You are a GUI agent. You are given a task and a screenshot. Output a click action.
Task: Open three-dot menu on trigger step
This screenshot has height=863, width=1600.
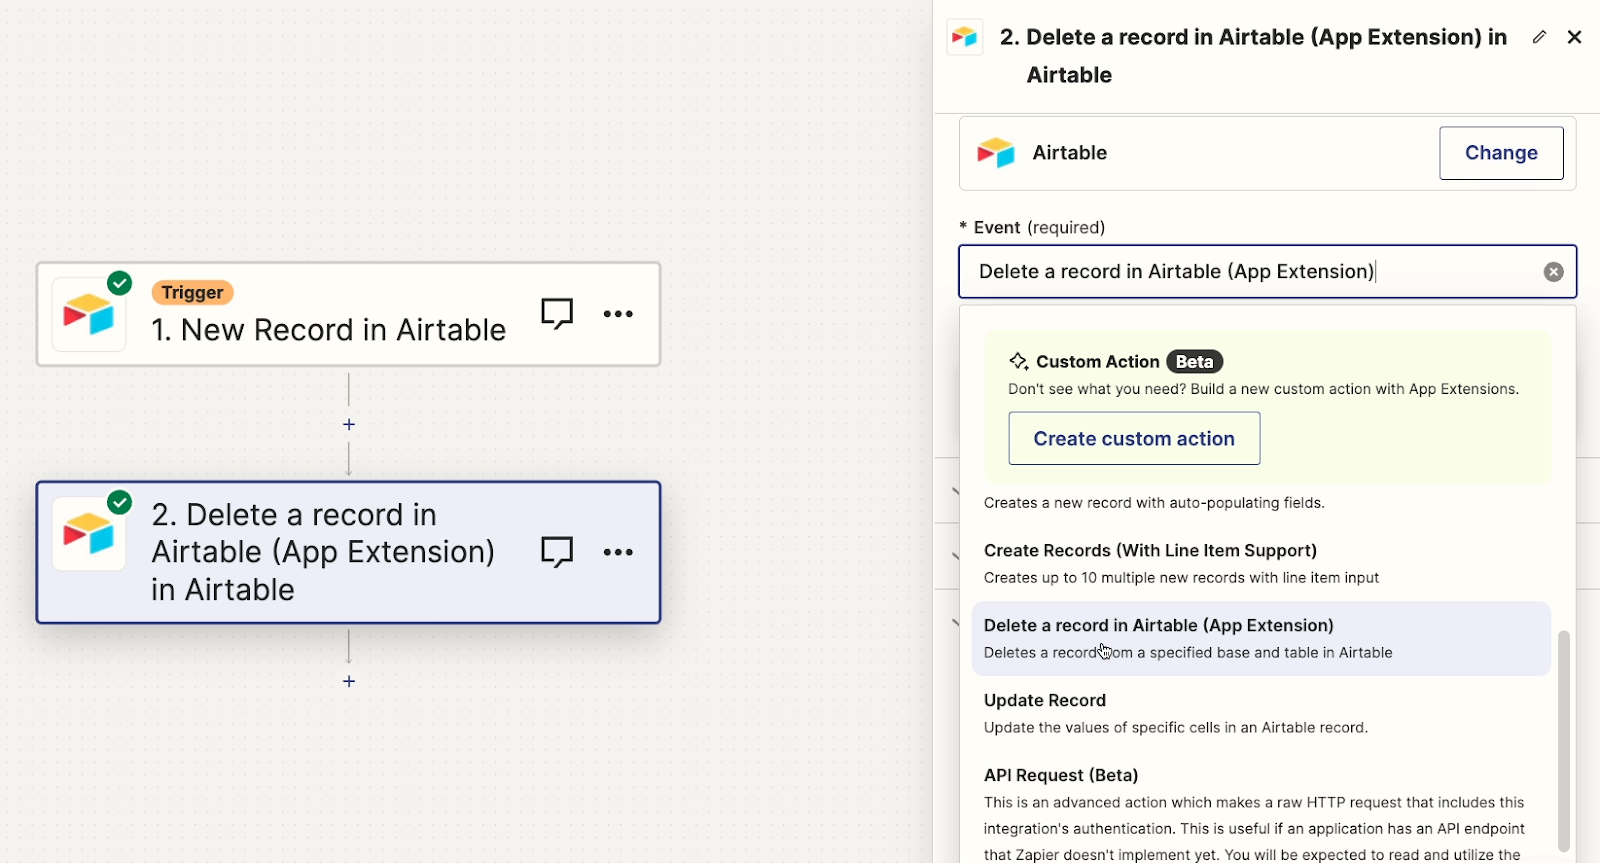618,314
